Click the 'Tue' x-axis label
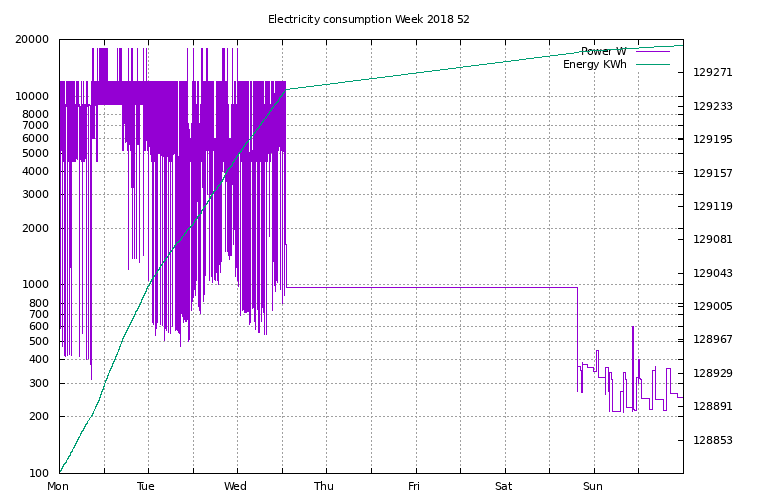The height and width of the screenshot is (500, 768). 145,486
